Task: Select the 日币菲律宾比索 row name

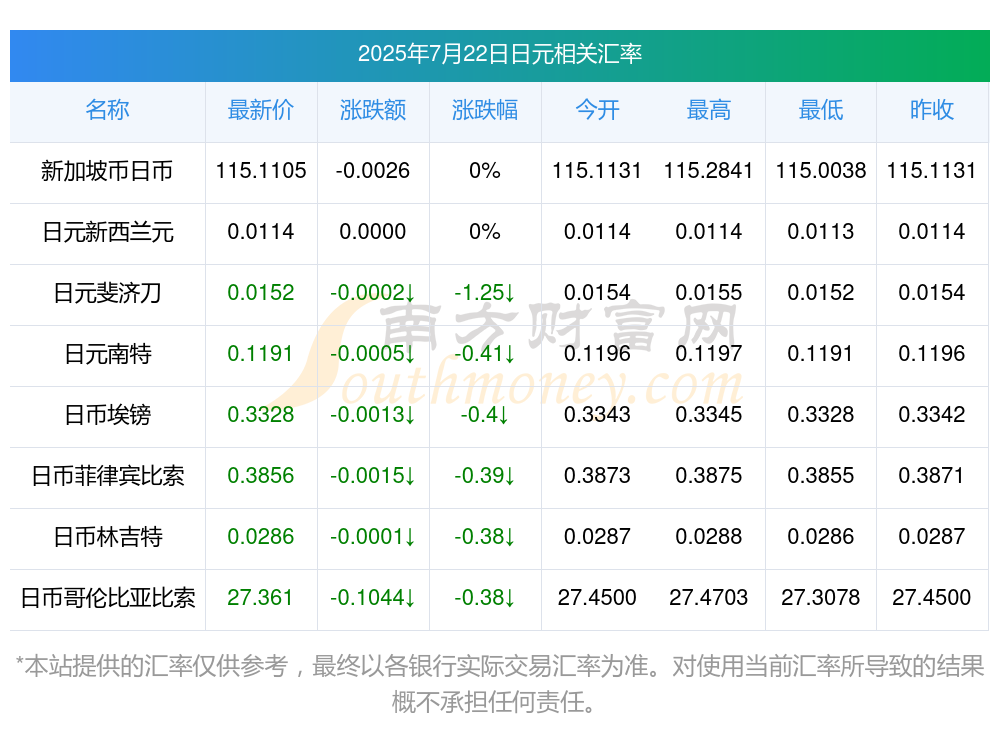Action: click(x=107, y=476)
